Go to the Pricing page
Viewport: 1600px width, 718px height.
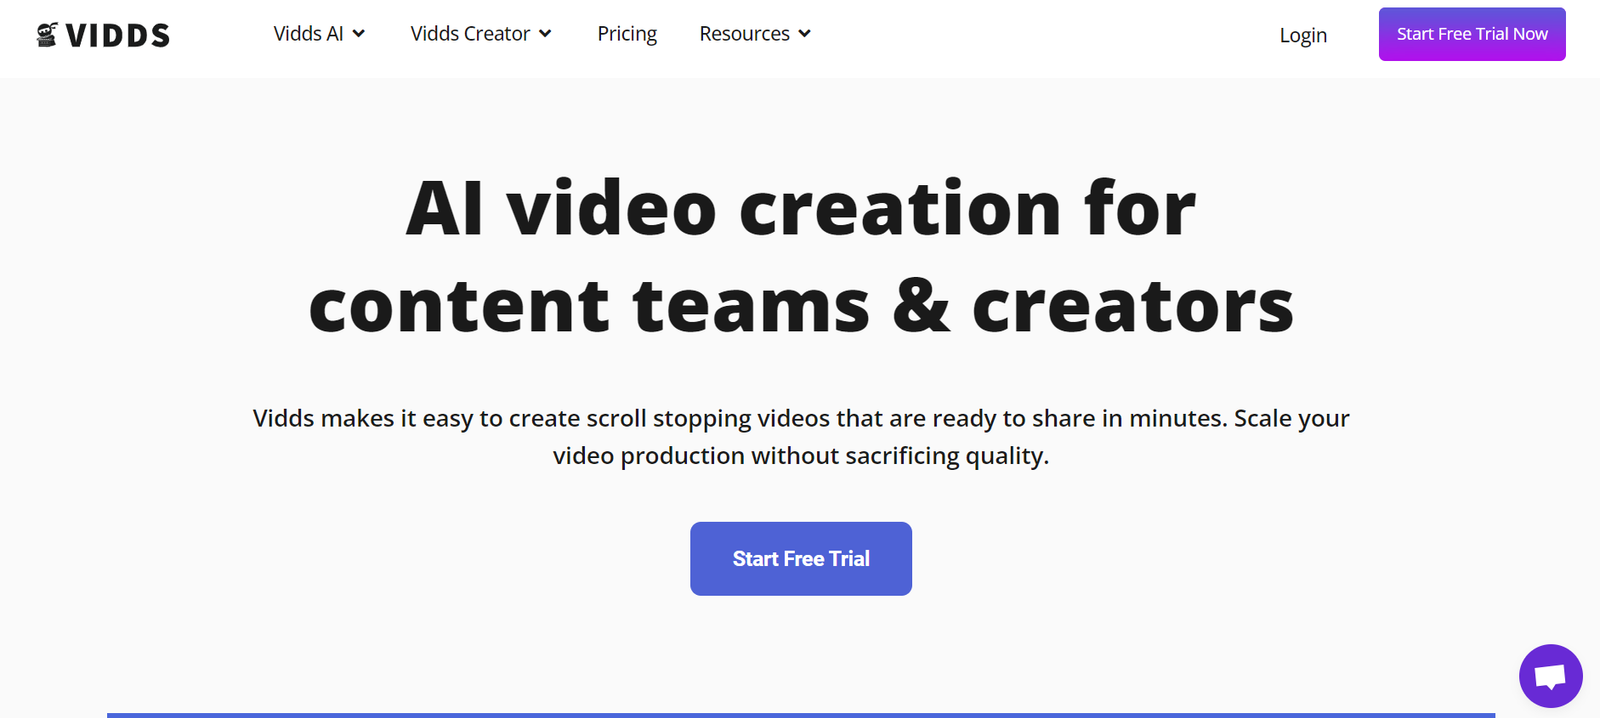coord(627,34)
